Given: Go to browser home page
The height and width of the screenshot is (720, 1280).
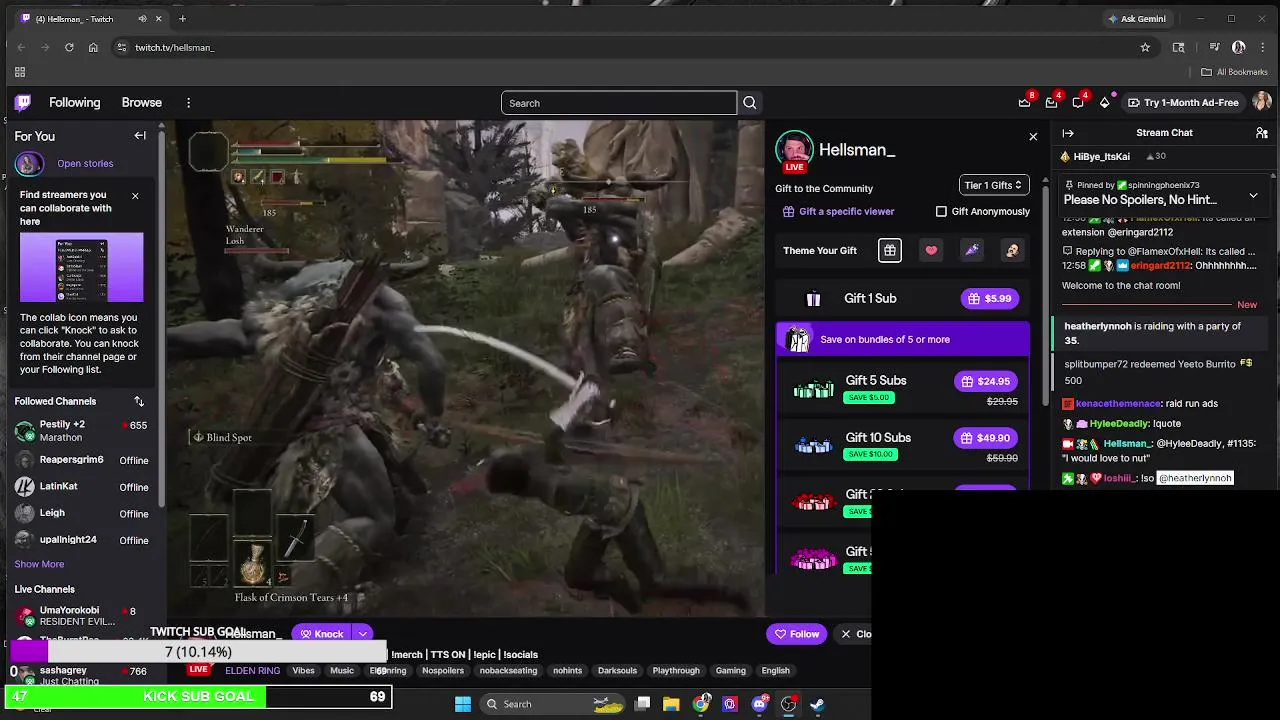Looking at the screenshot, I should point(93,47).
